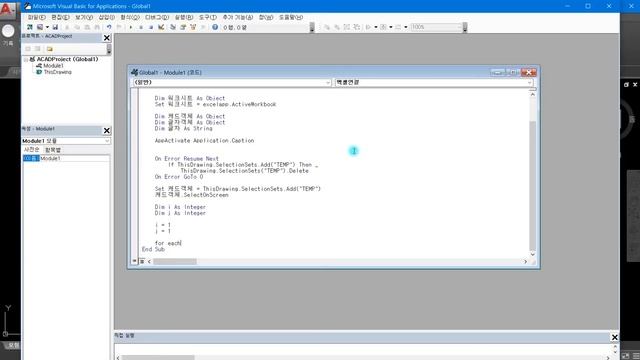
Task: Click the 'AppActivate Application.Caption' line
Action: pyautogui.click(x=204, y=140)
